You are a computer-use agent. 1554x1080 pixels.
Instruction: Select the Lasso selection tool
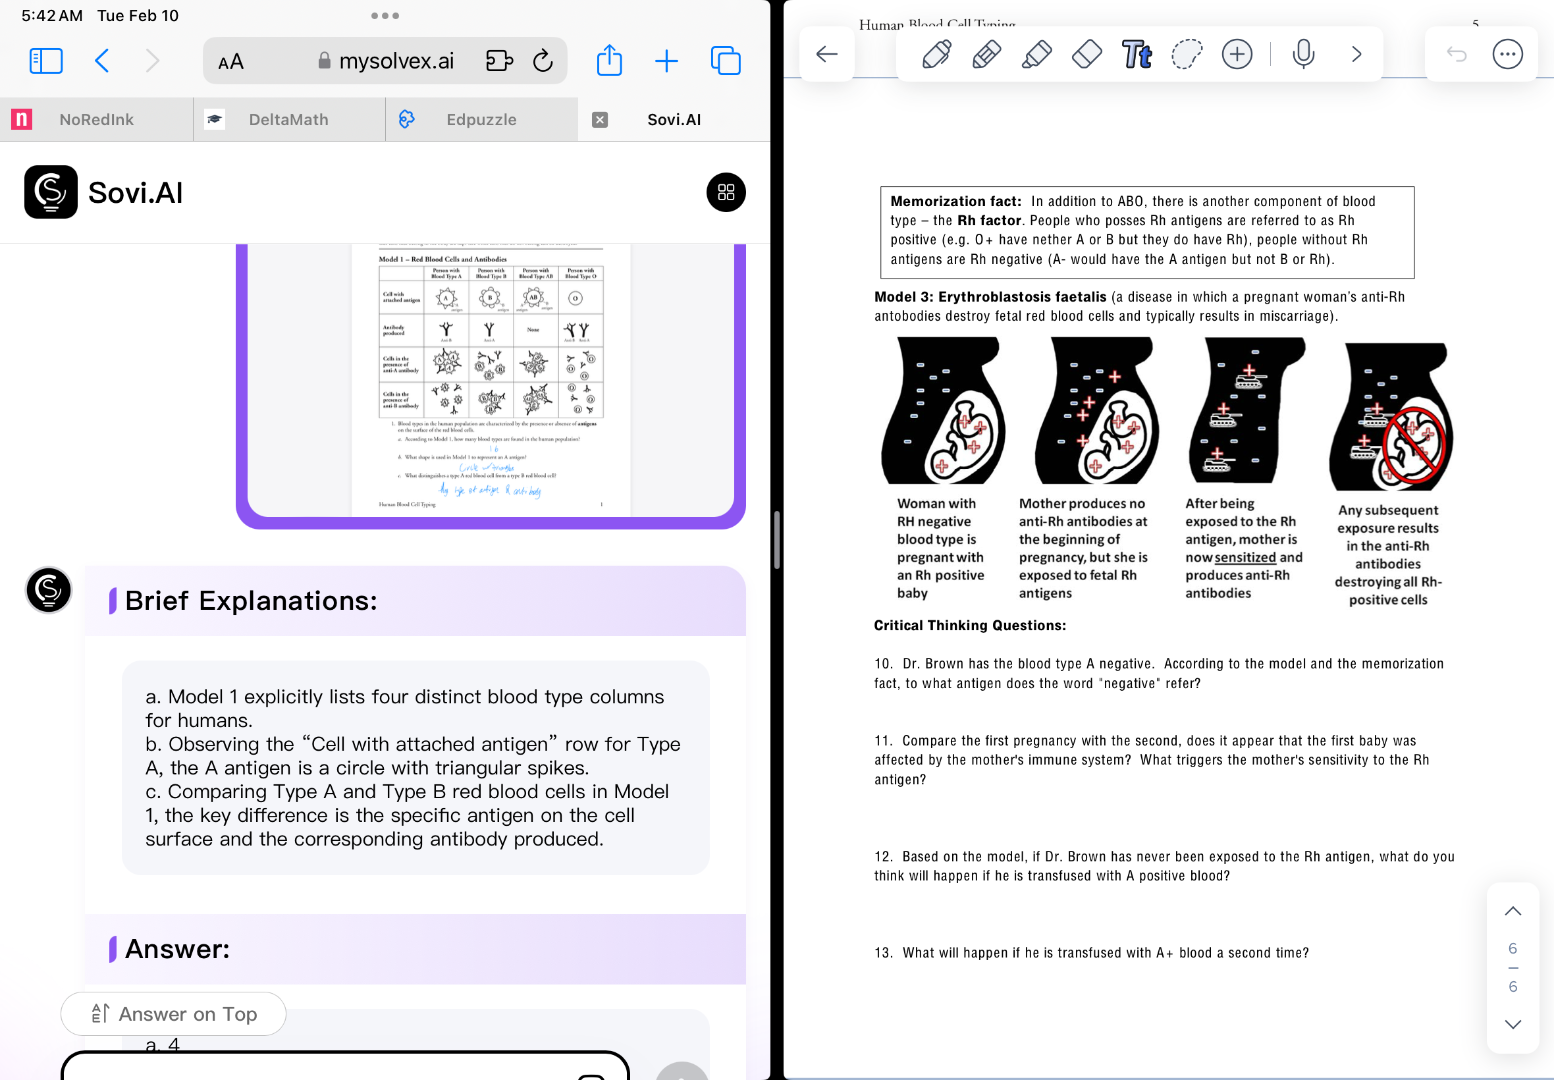coord(1186,54)
